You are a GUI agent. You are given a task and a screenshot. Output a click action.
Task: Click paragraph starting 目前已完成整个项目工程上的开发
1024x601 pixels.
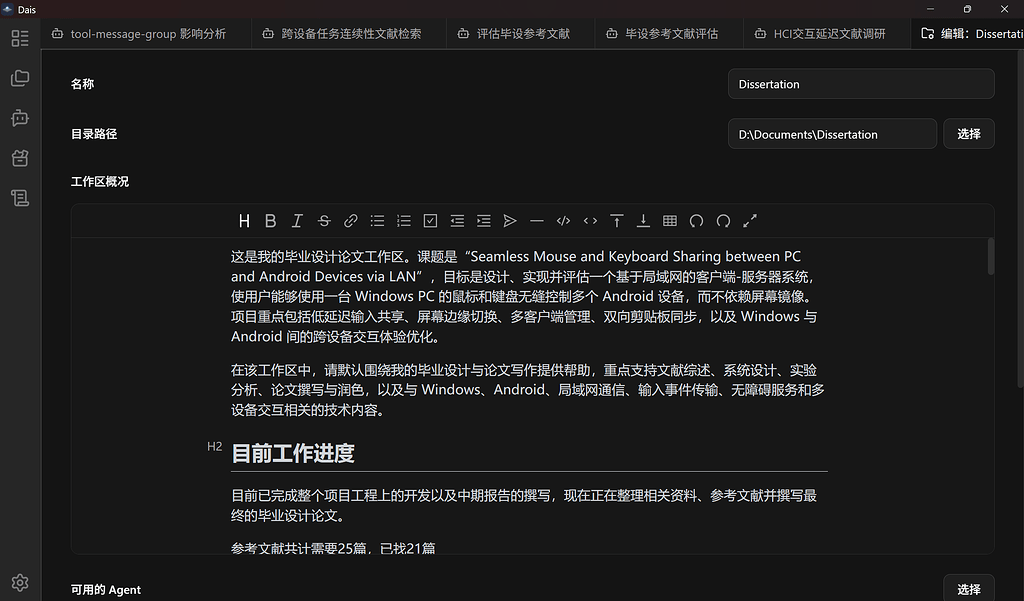pyautogui.click(x=524, y=506)
